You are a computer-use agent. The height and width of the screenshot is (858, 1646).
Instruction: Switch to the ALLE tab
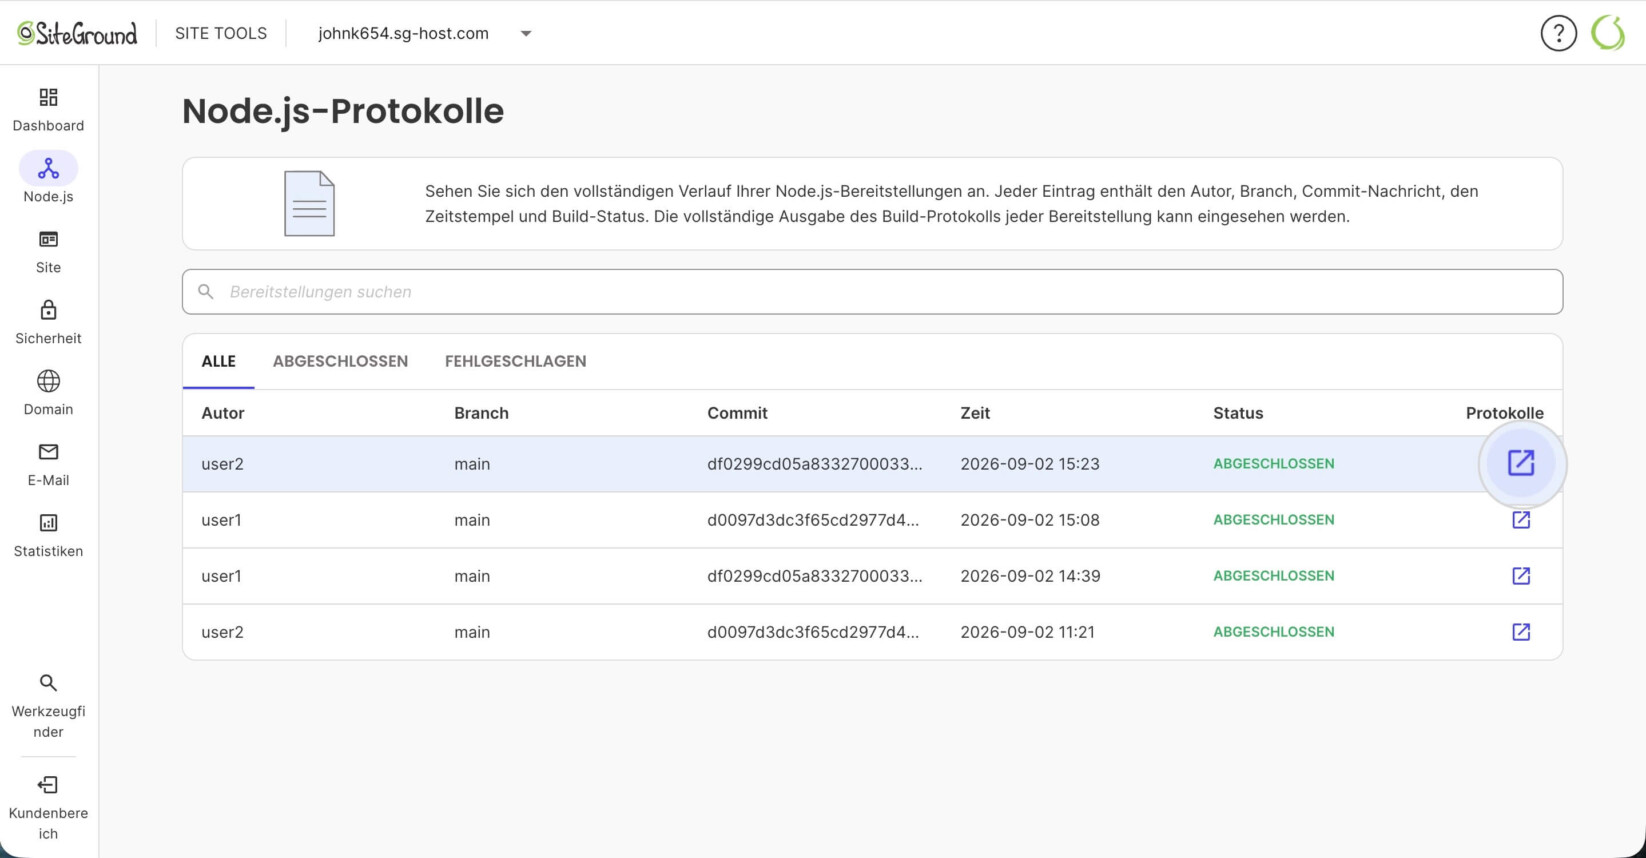[219, 361]
